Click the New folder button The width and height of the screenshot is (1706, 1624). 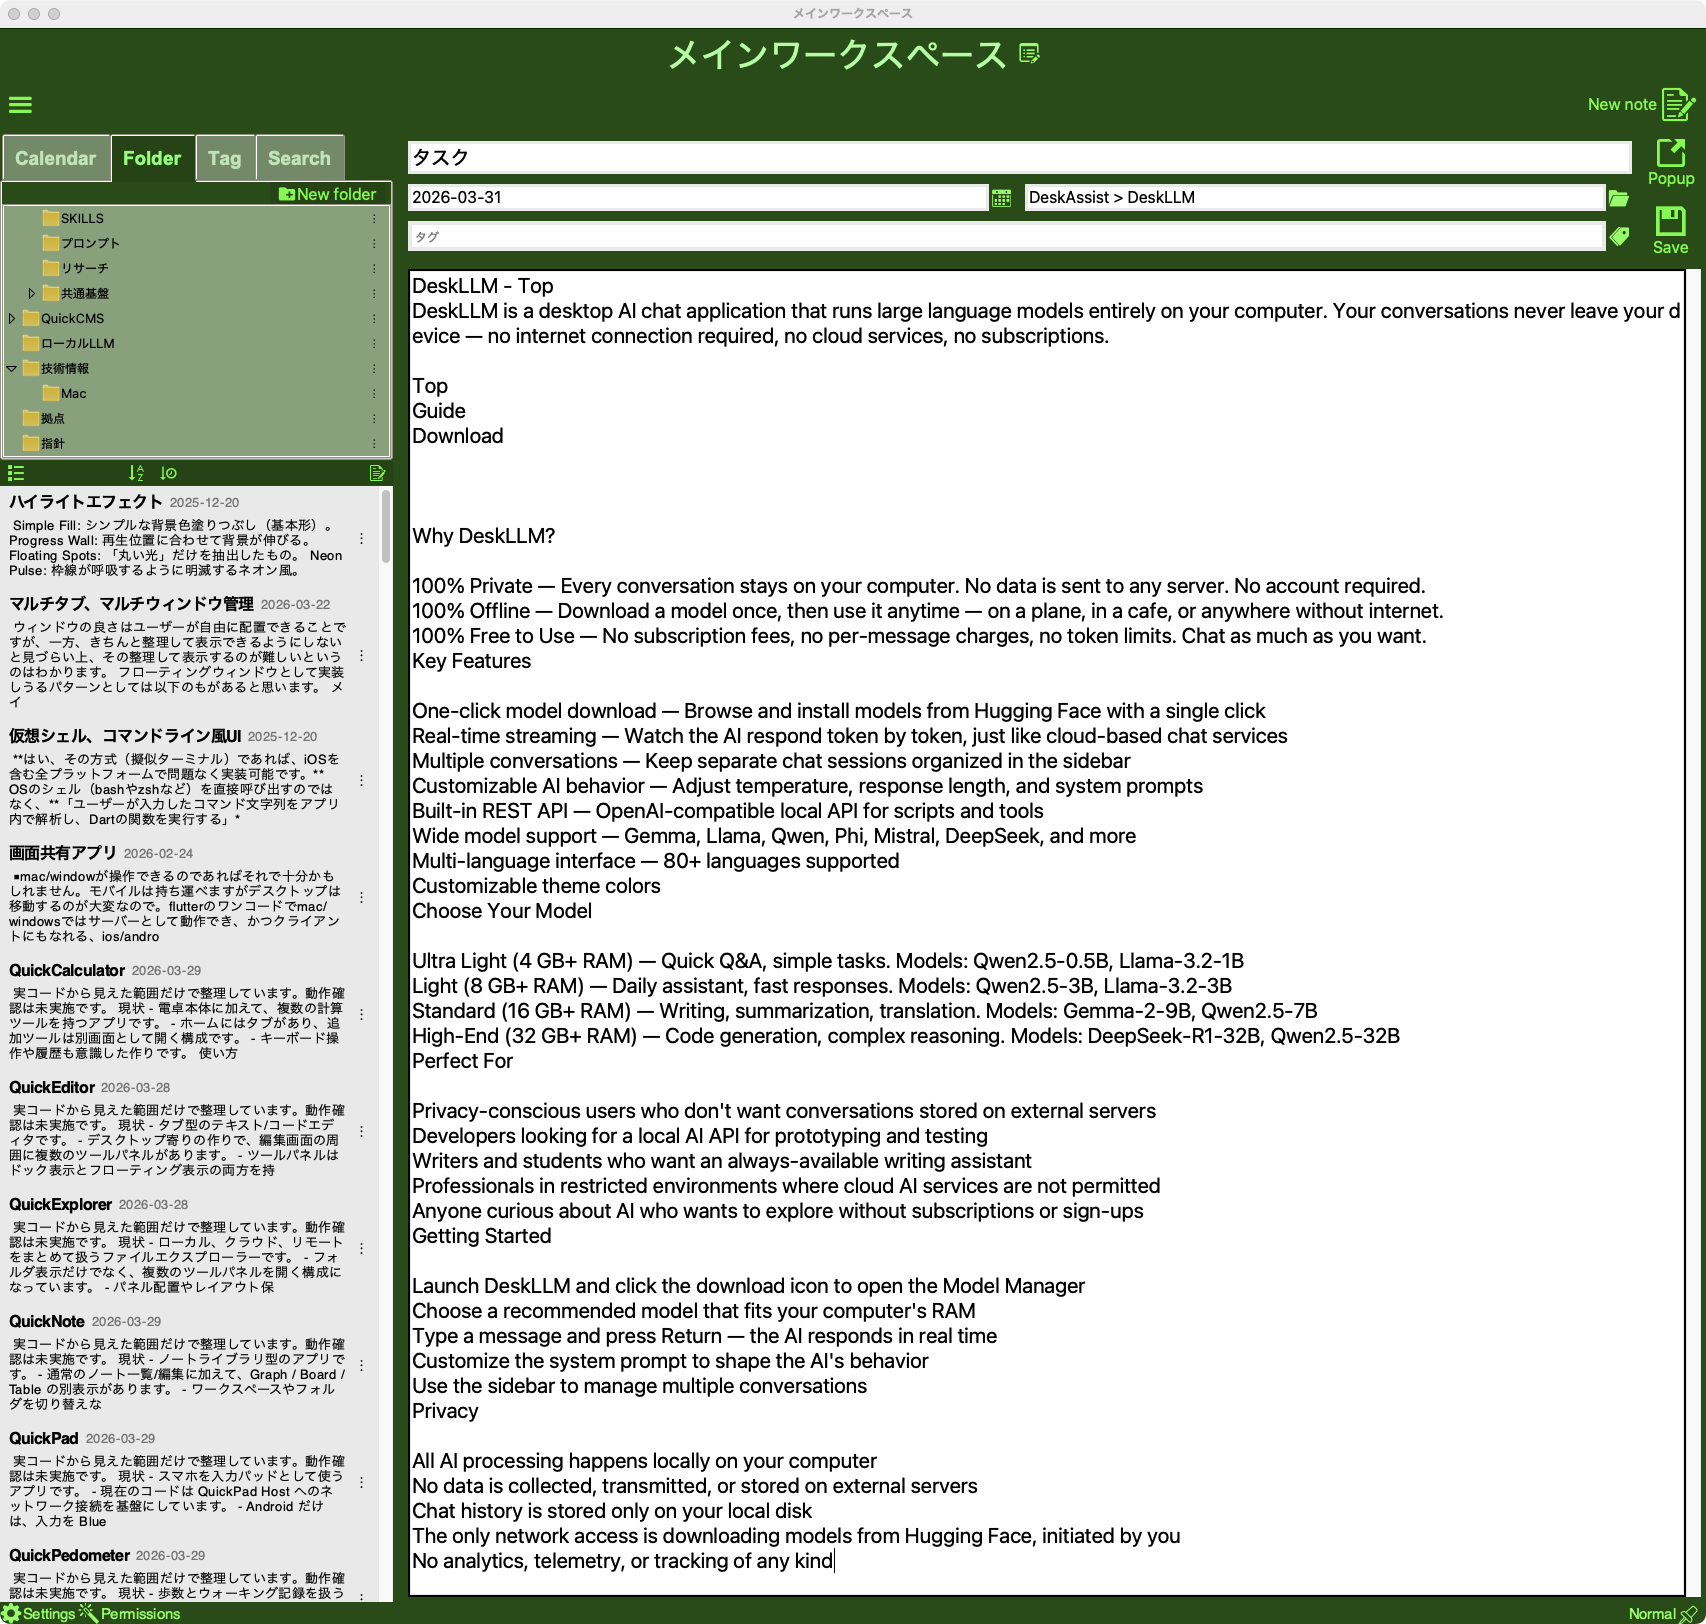(328, 194)
